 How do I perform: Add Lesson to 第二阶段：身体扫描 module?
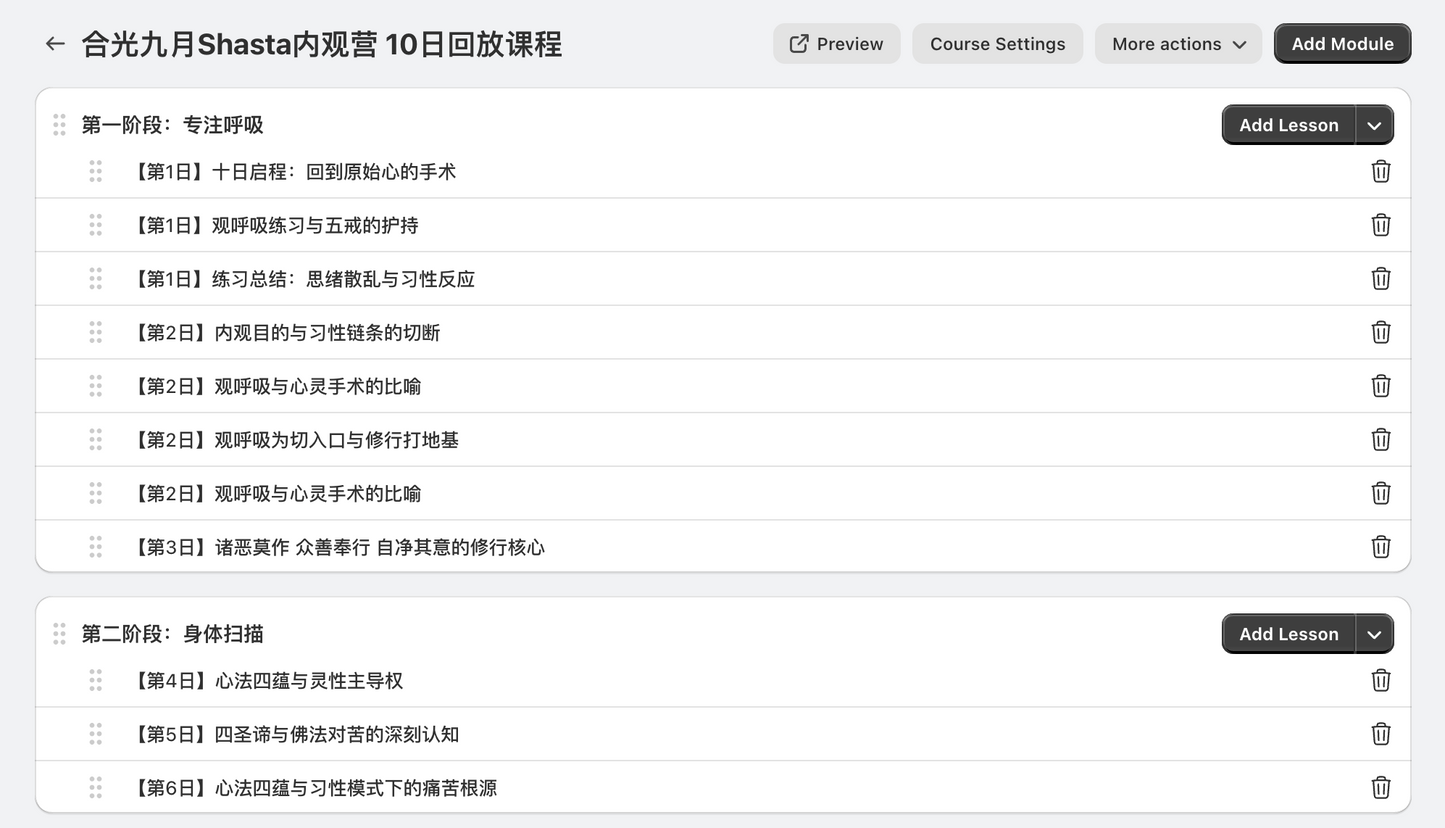1288,634
